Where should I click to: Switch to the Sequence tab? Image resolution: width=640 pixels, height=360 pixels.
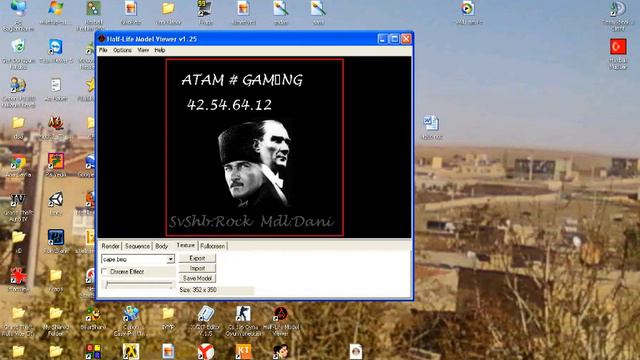pos(137,246)
